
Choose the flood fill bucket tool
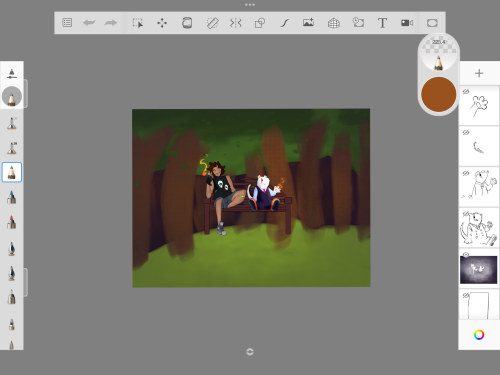187,23
